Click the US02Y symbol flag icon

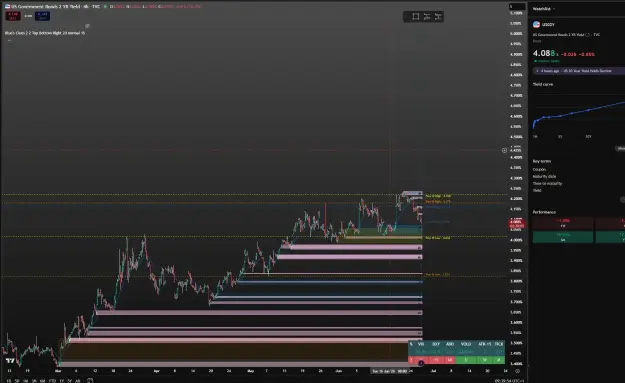point(537,24)
